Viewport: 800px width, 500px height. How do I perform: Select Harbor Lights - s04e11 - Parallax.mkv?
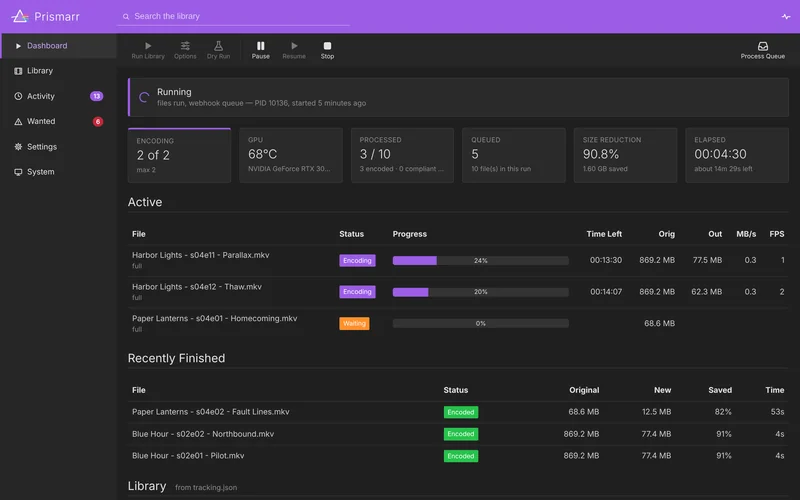click(201, 255)
